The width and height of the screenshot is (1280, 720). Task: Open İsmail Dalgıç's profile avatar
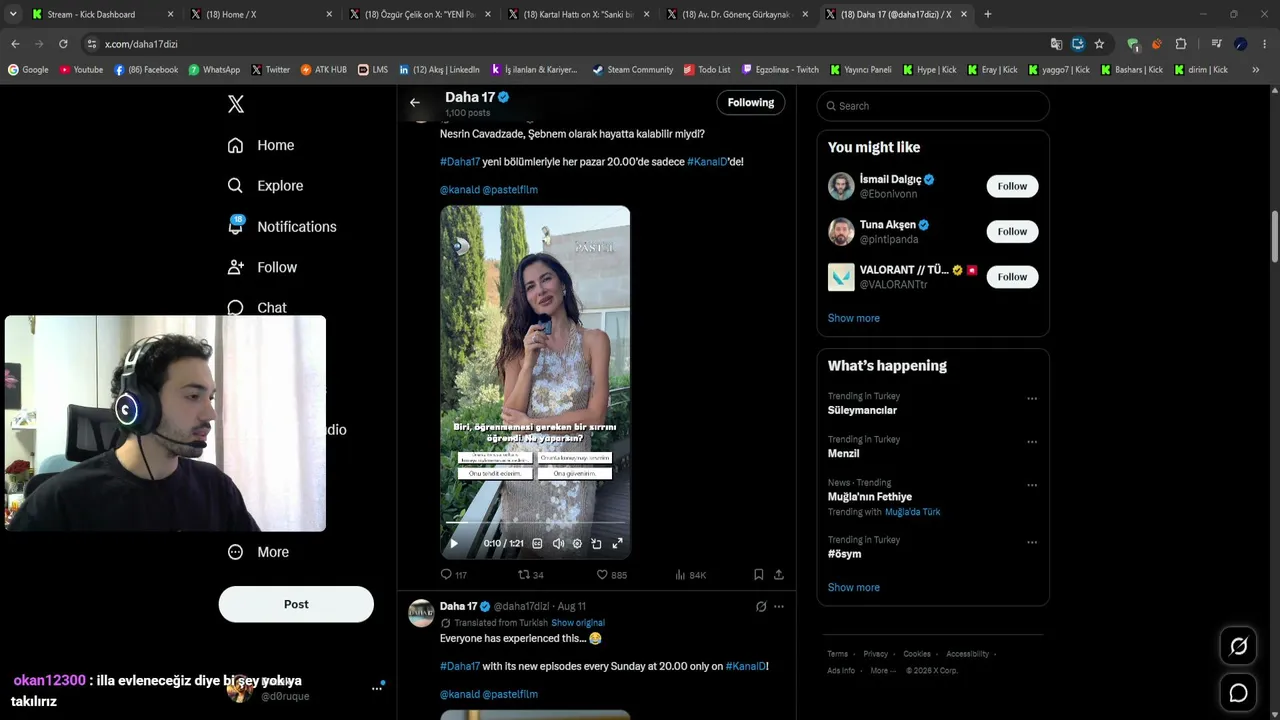pos(841,186)
